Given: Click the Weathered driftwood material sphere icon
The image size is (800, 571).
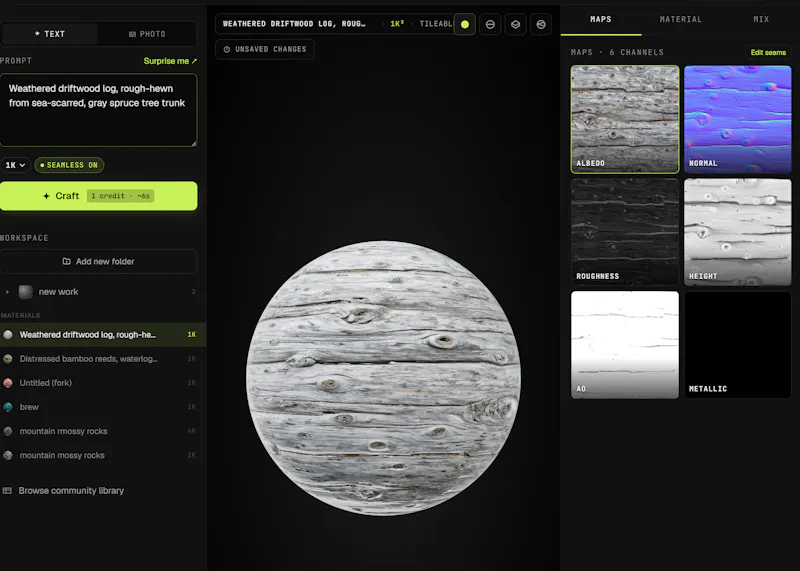Looking at the screenshot, I should pyautogui.click(x=8, y=334).
